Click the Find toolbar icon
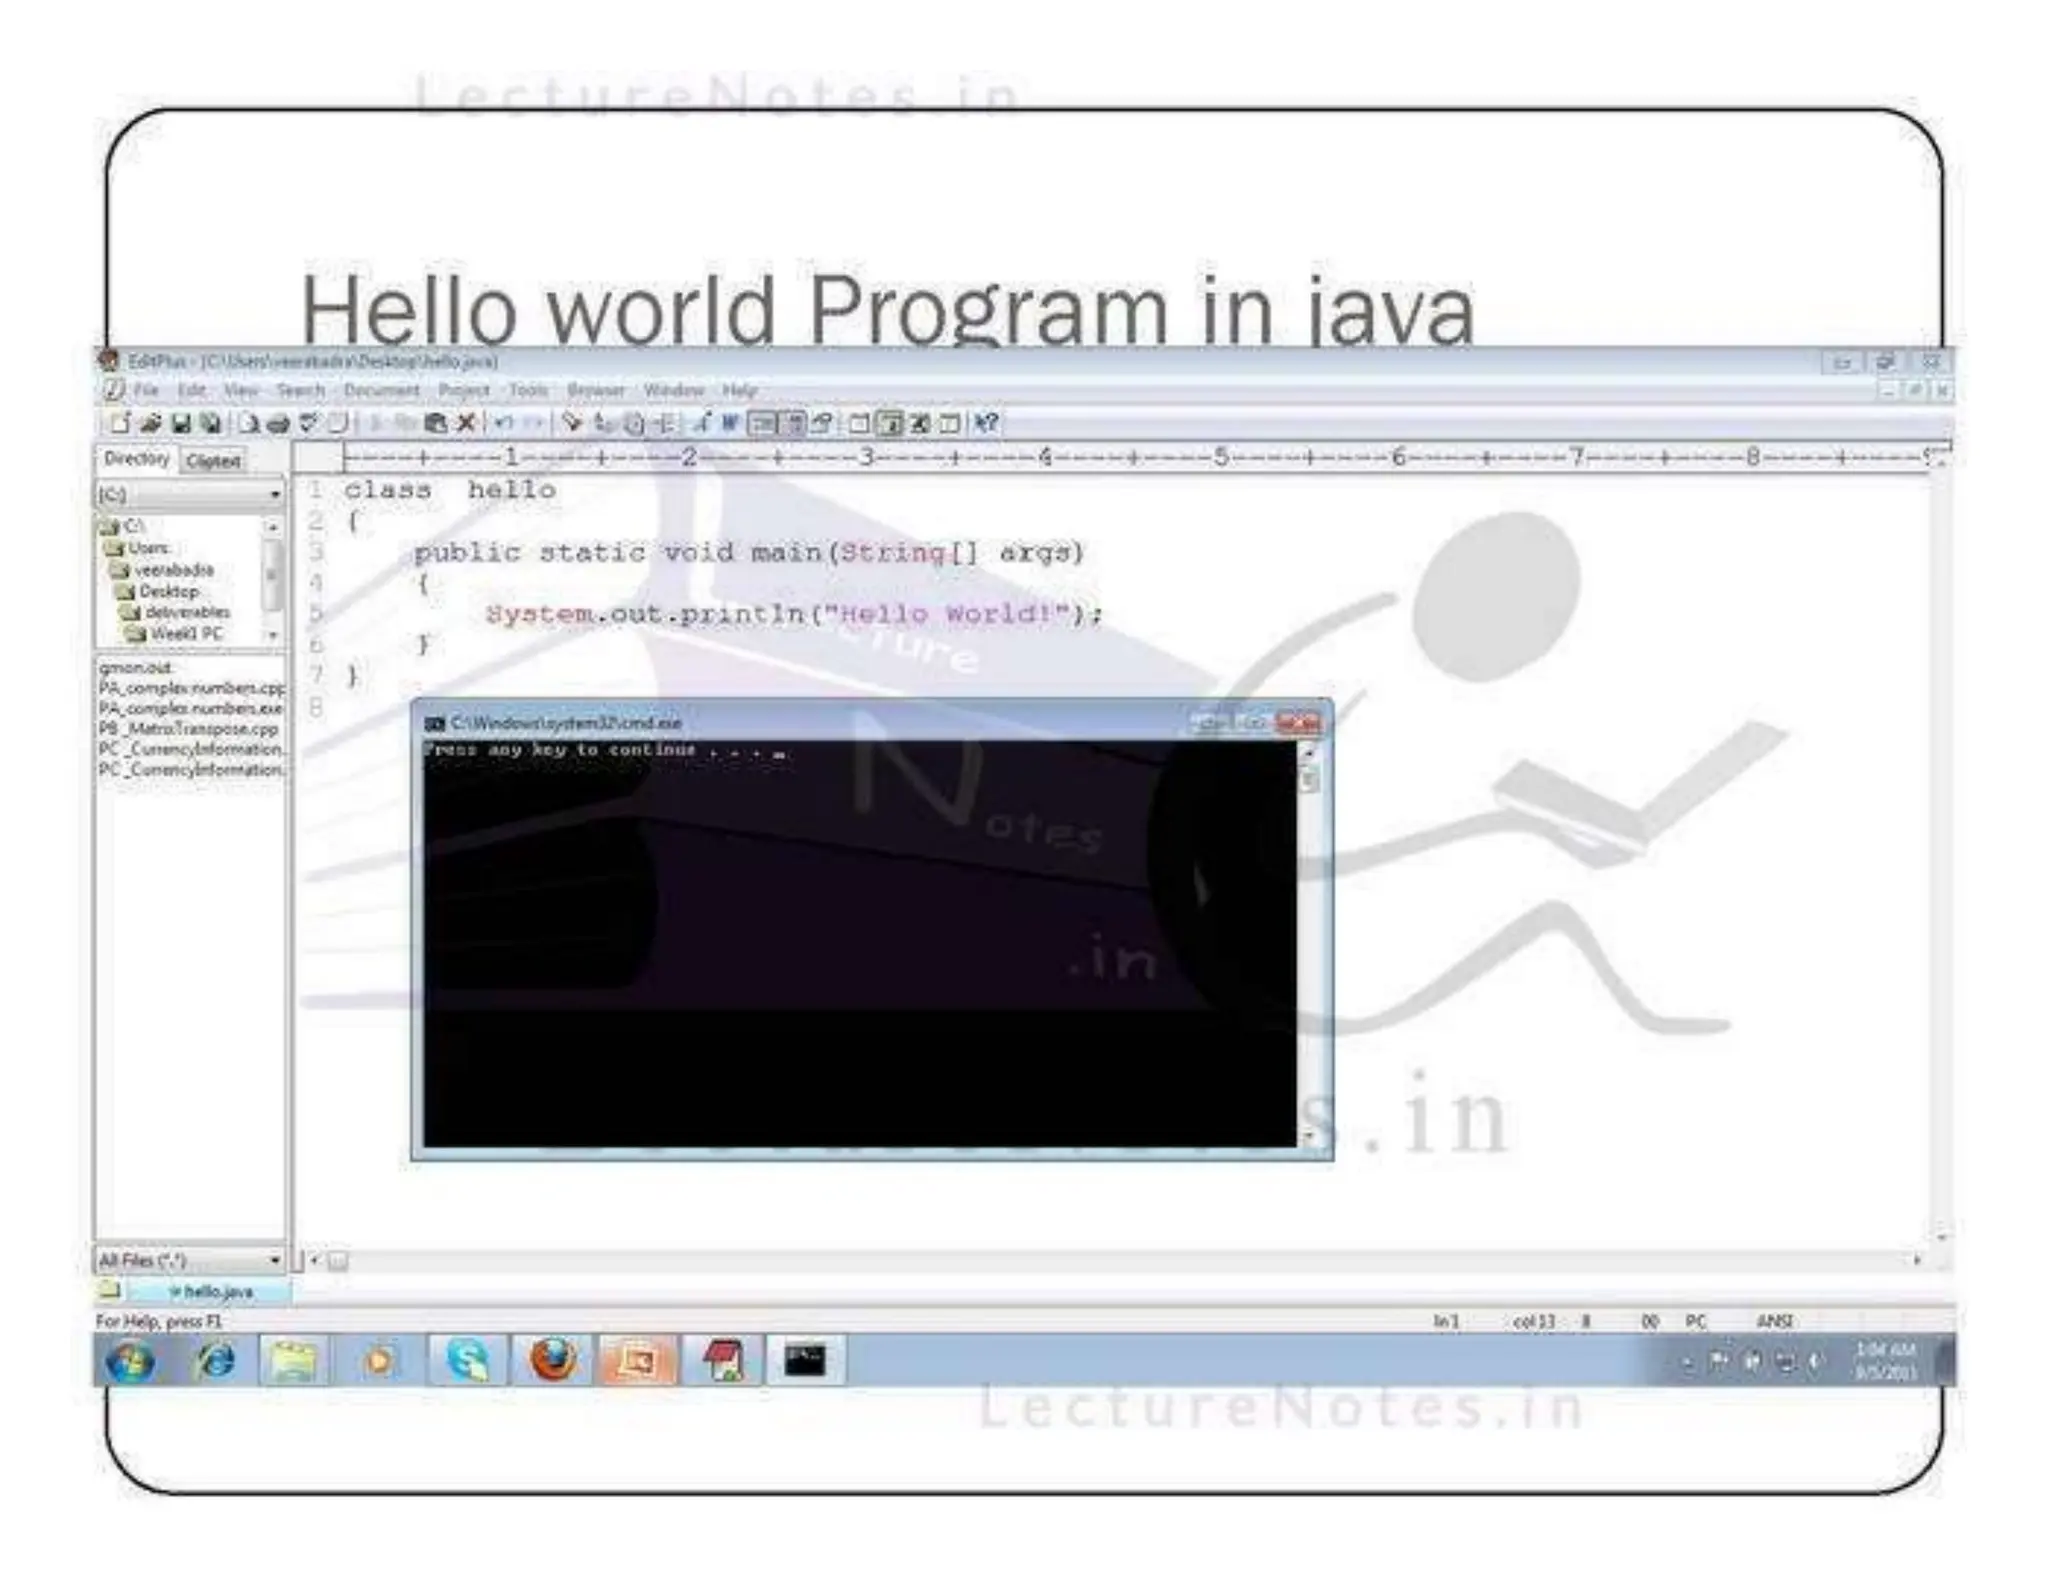2048x1584 pixels. [x=572, y=423]
